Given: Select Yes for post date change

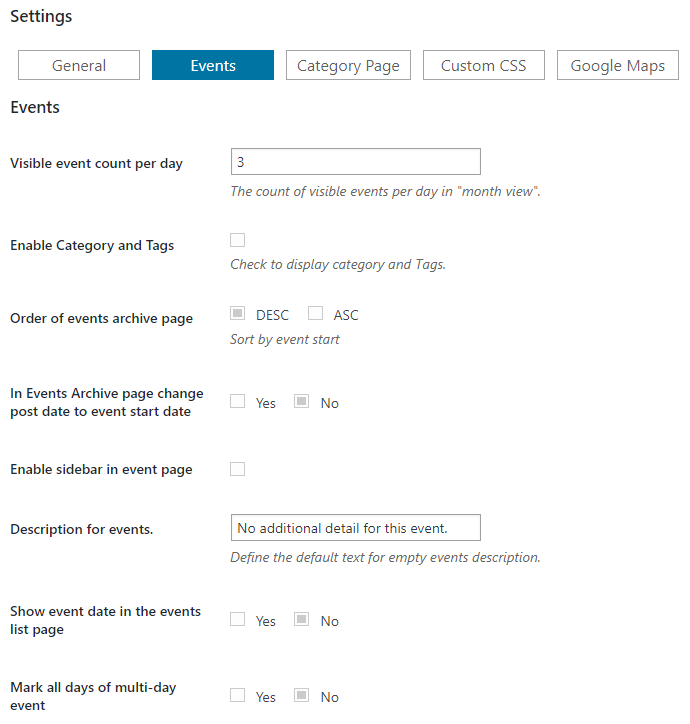Looking at the screenshot, I should [237, 401].
